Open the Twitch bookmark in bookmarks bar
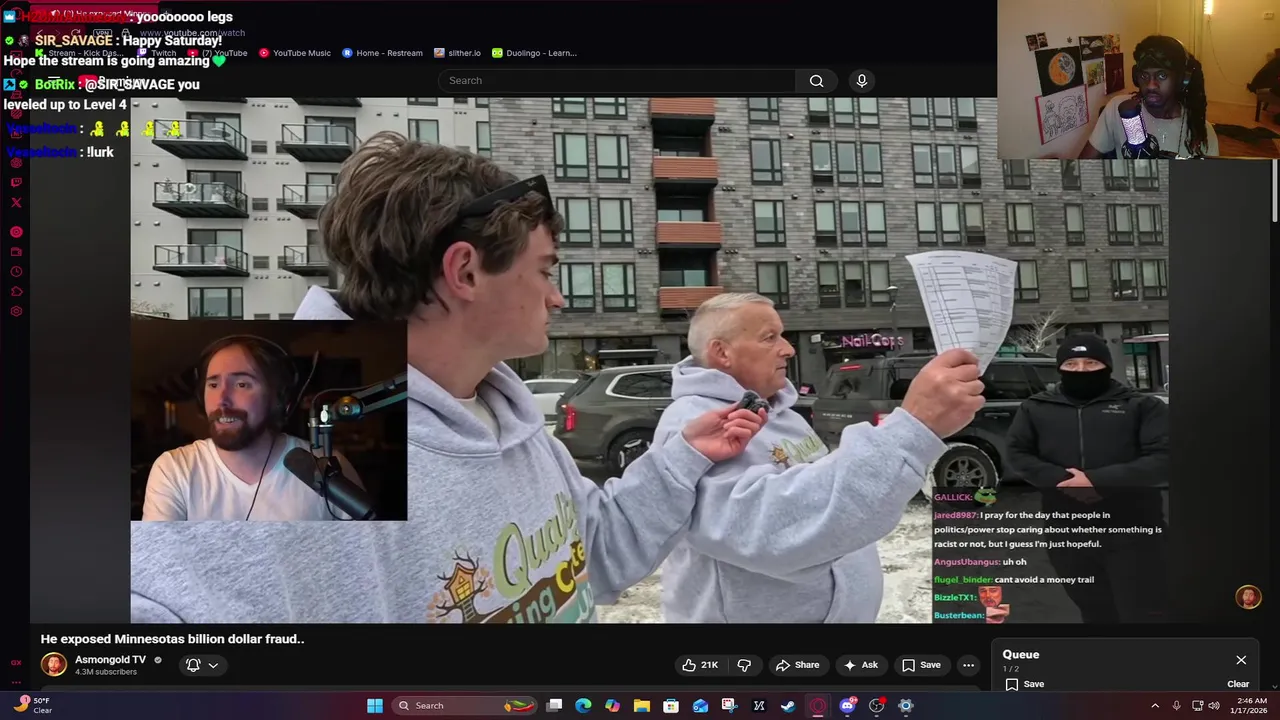This screenshot has height=720, width=1280. (157, 53)
